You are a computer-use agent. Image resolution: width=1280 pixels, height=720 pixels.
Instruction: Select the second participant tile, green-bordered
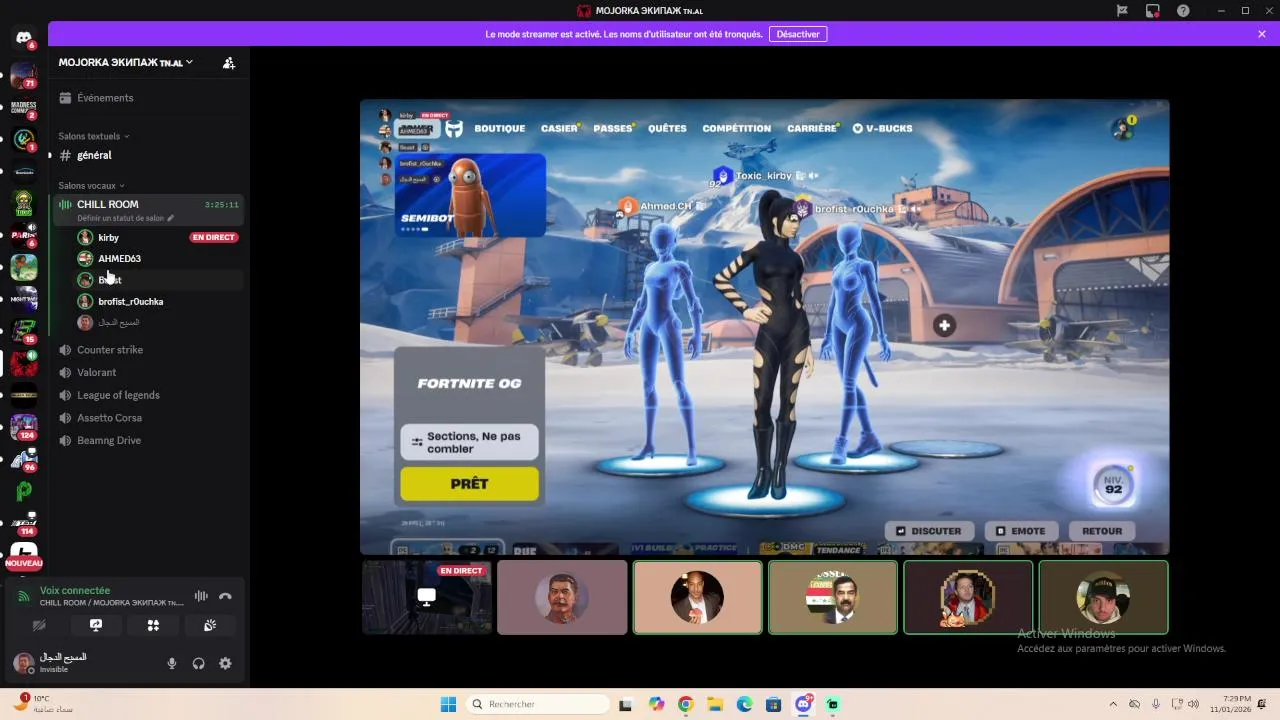coord(698,597)
